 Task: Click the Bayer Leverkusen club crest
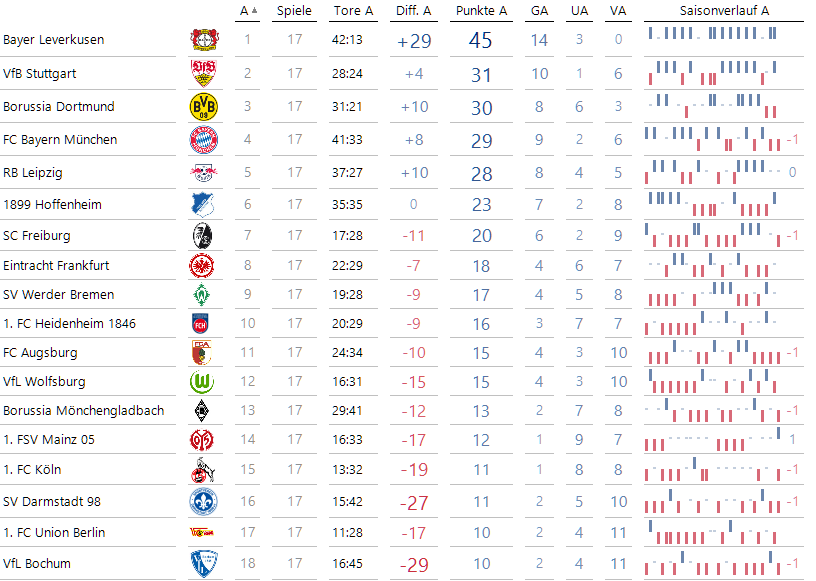(203, 40)
